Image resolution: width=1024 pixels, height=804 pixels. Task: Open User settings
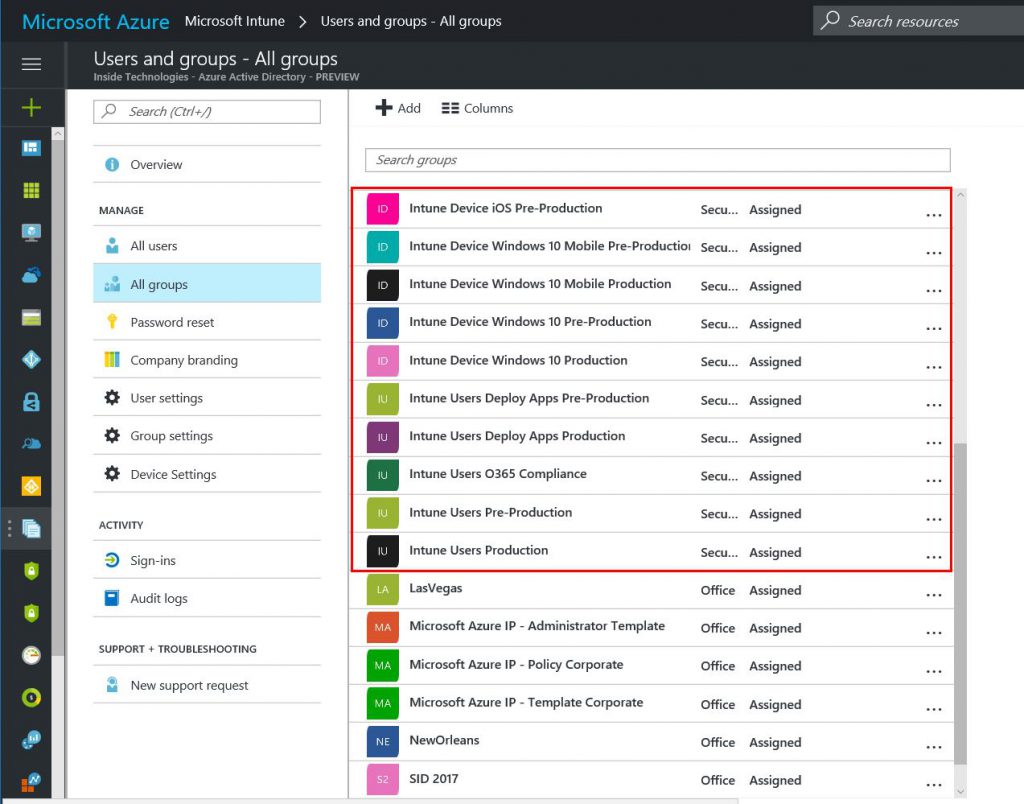207,398
